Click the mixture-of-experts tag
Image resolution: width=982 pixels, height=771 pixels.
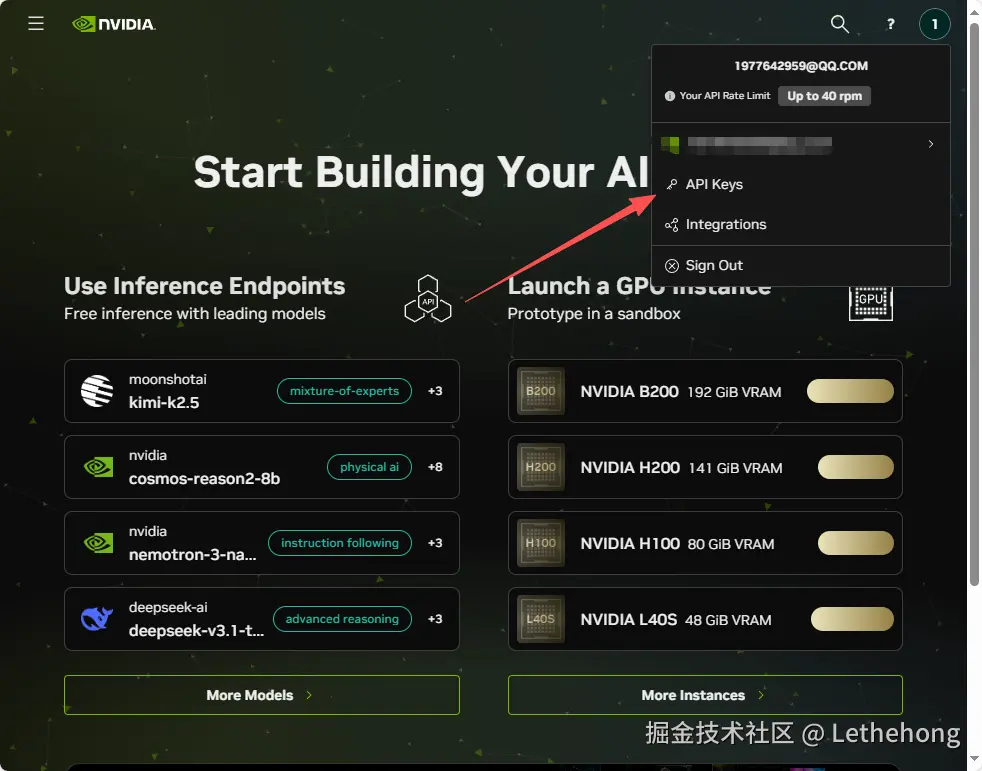coord(344,391)
